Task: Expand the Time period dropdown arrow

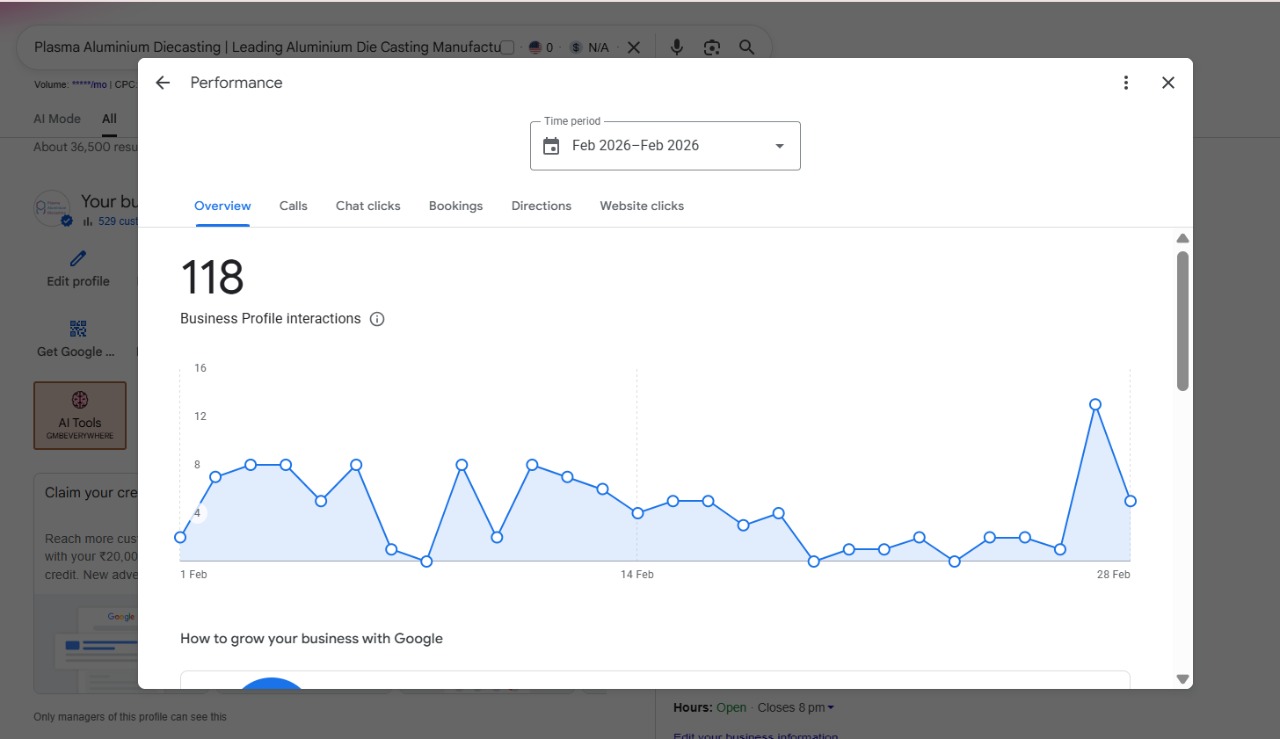Action: [780, 146]
